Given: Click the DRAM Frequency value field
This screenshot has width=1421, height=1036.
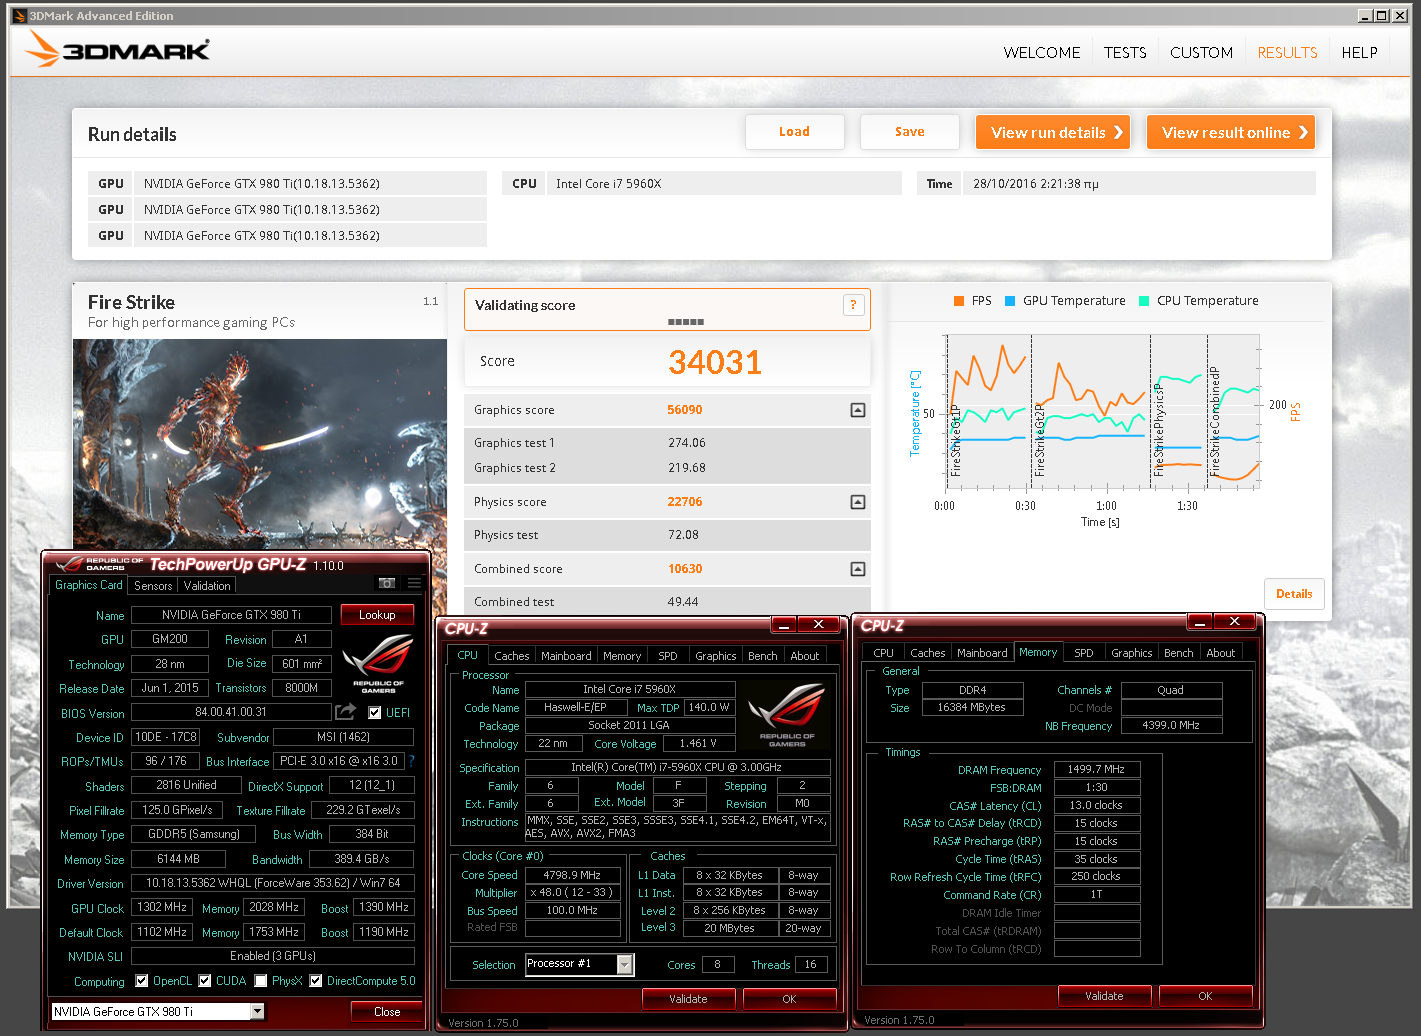Looking at the screenshot, I should (x=1096, y=770).
